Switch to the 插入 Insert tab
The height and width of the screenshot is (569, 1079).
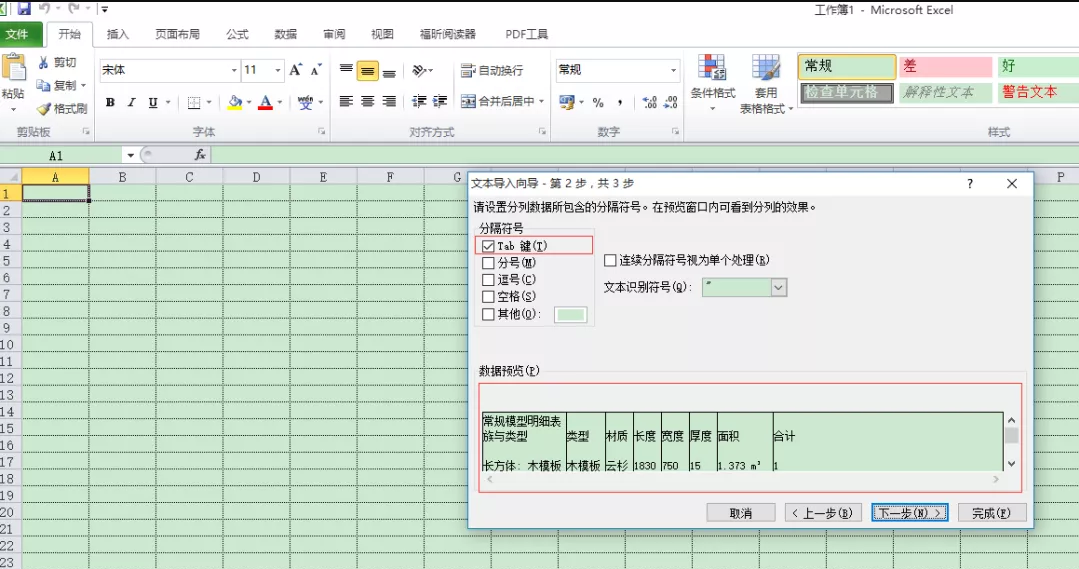(118, 34)
